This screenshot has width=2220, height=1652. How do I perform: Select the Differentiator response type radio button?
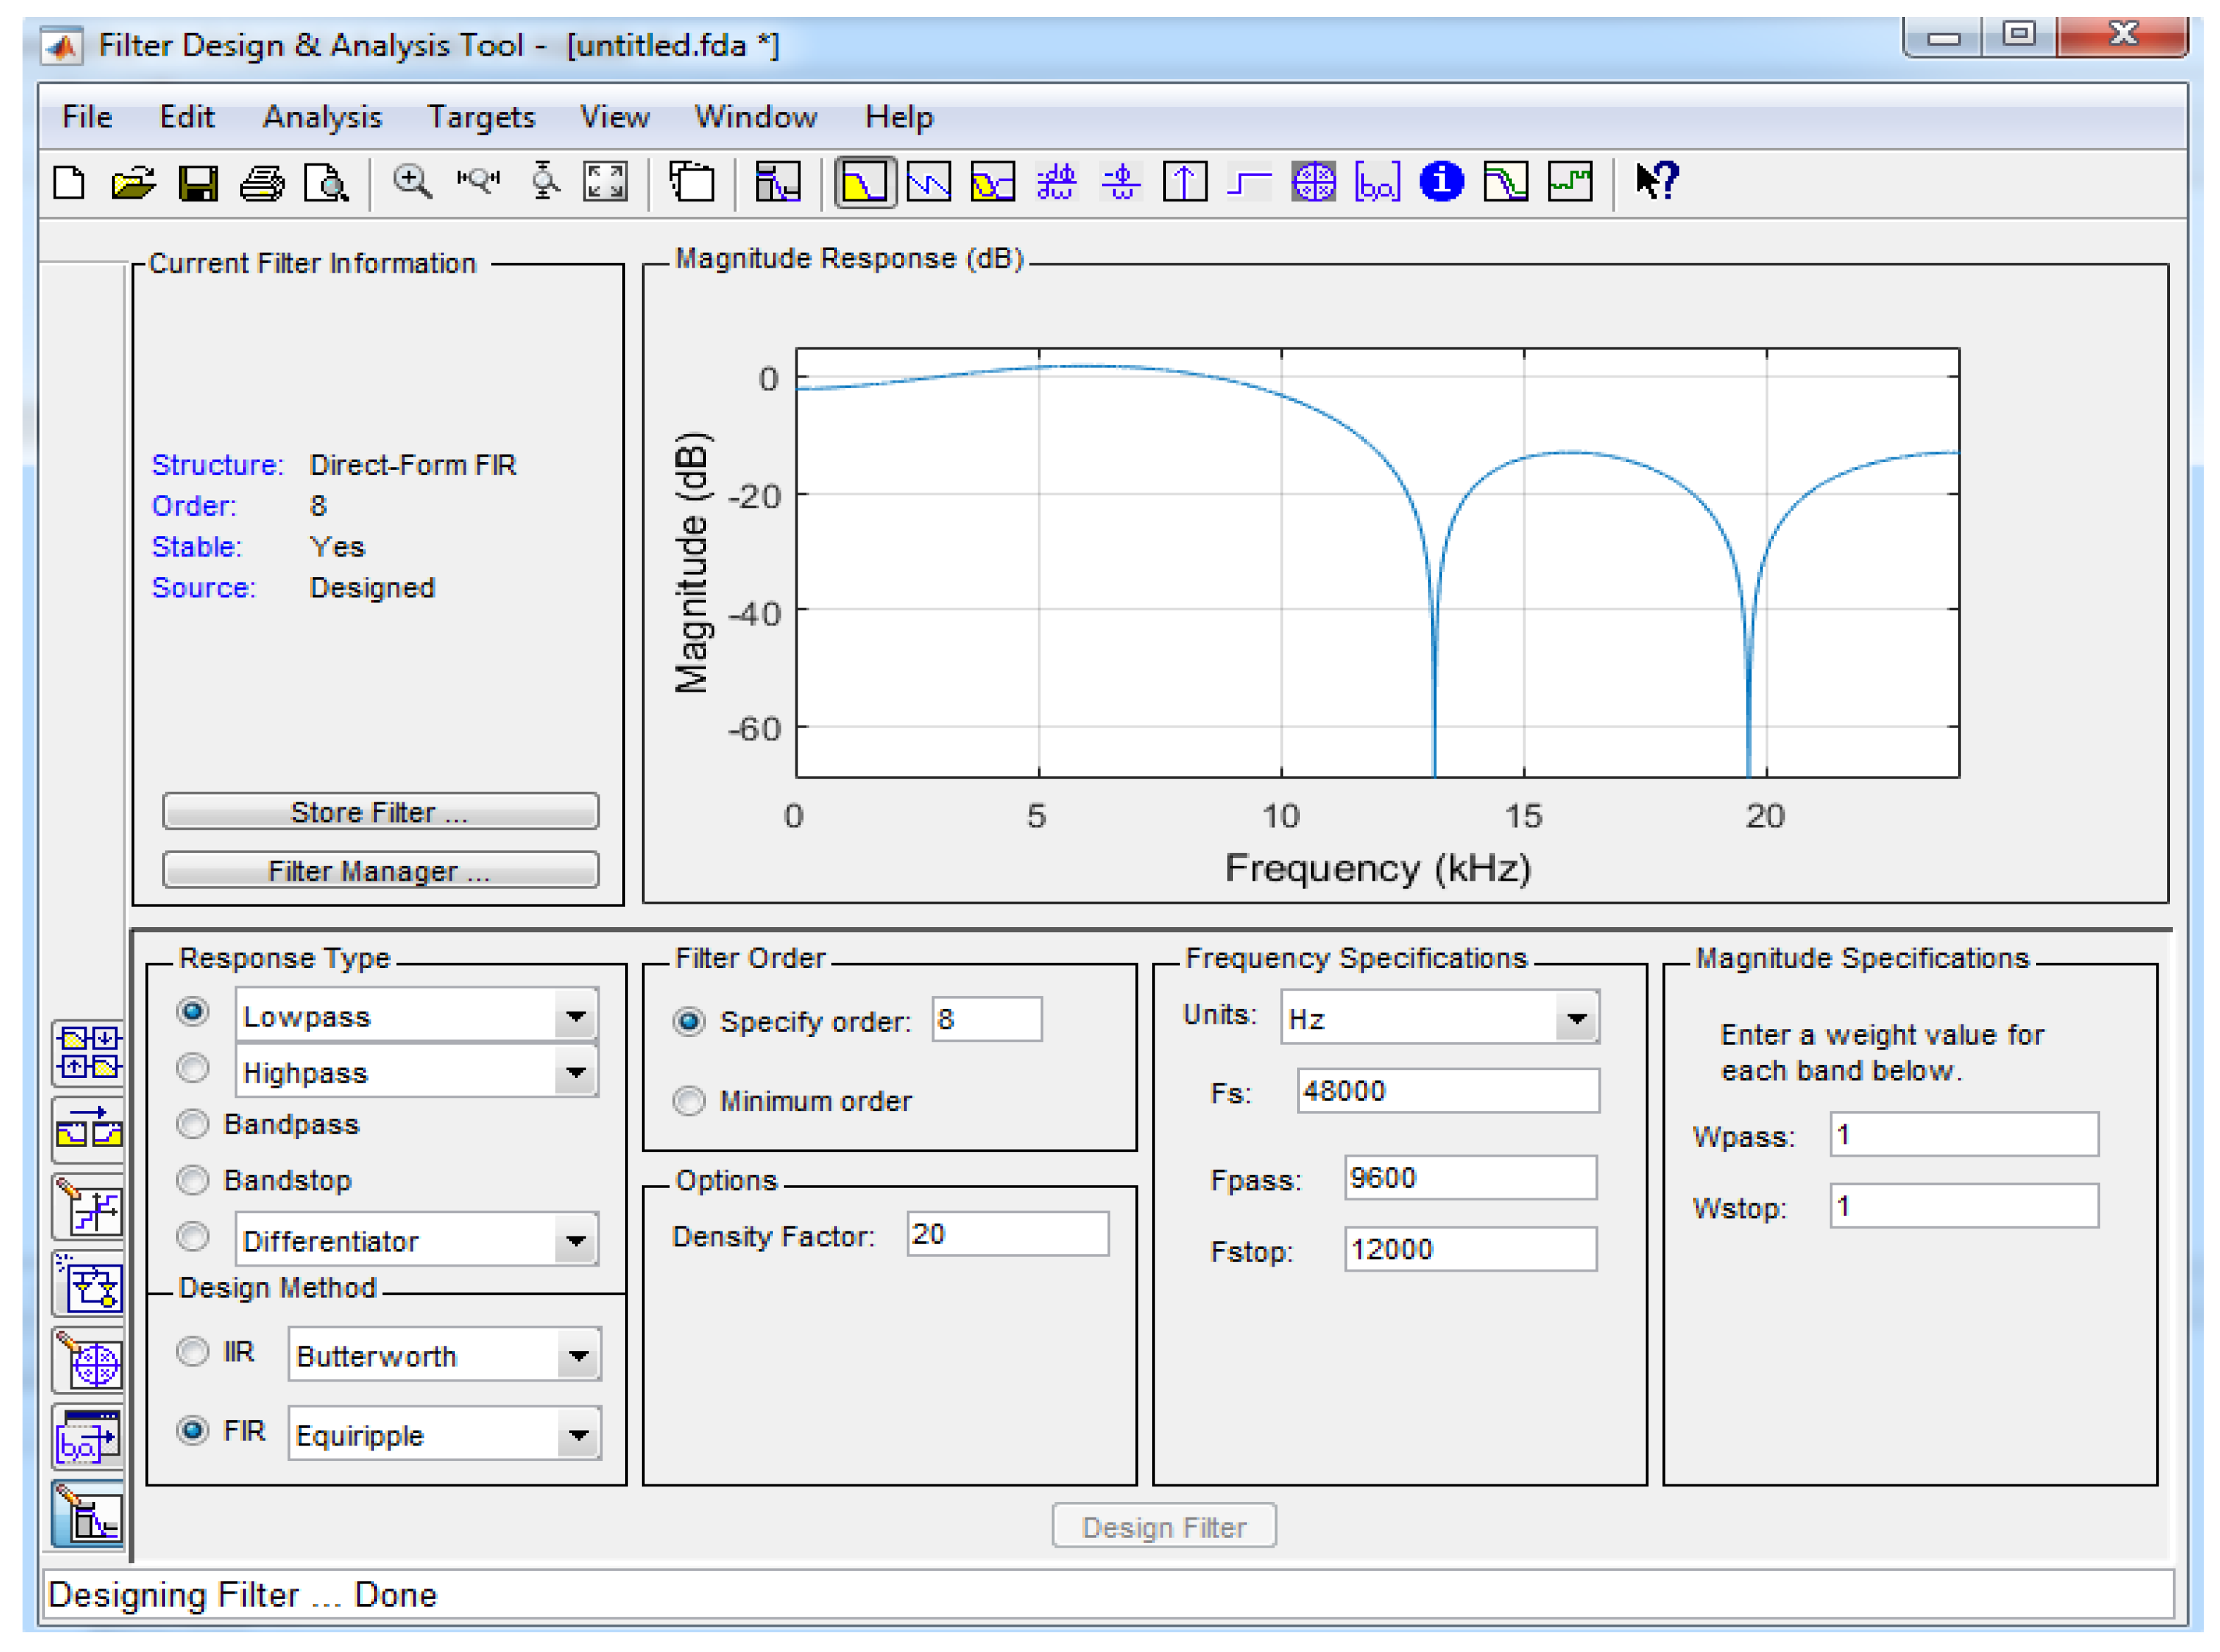(193, 1237)
